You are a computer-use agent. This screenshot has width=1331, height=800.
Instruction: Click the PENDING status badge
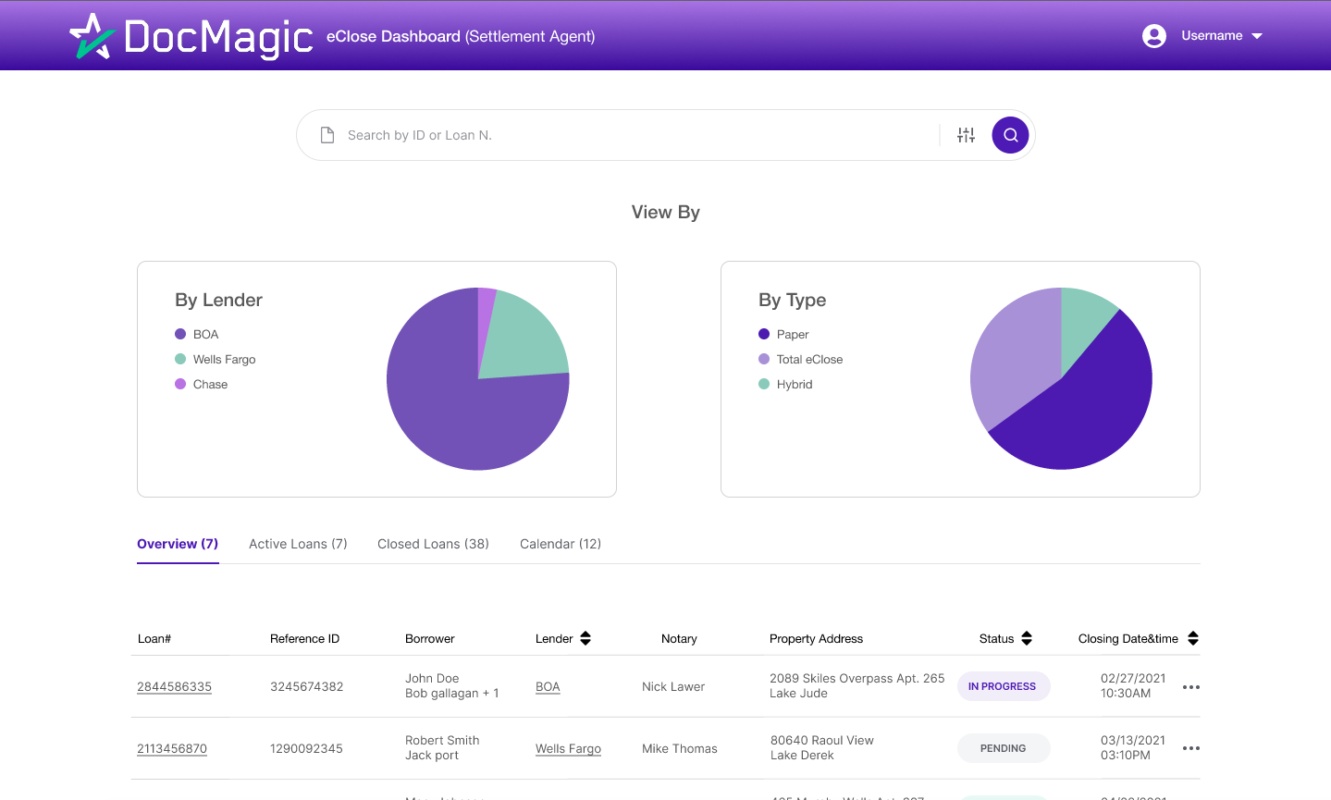pyautogui.click(x=1003, y=748)
